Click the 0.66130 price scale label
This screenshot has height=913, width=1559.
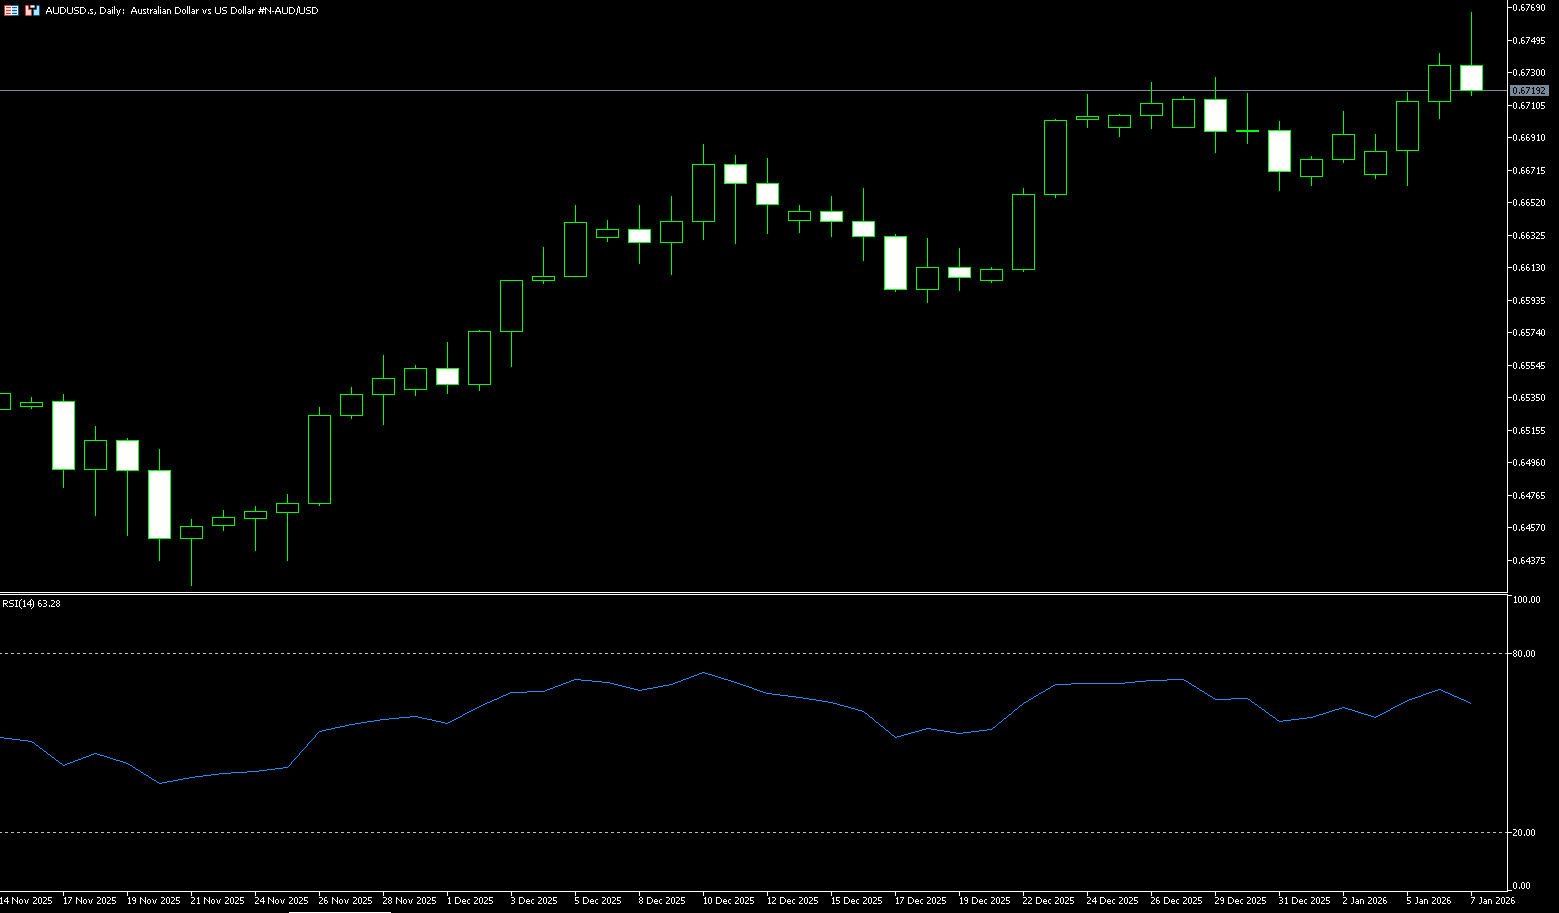click(1530, 268)
